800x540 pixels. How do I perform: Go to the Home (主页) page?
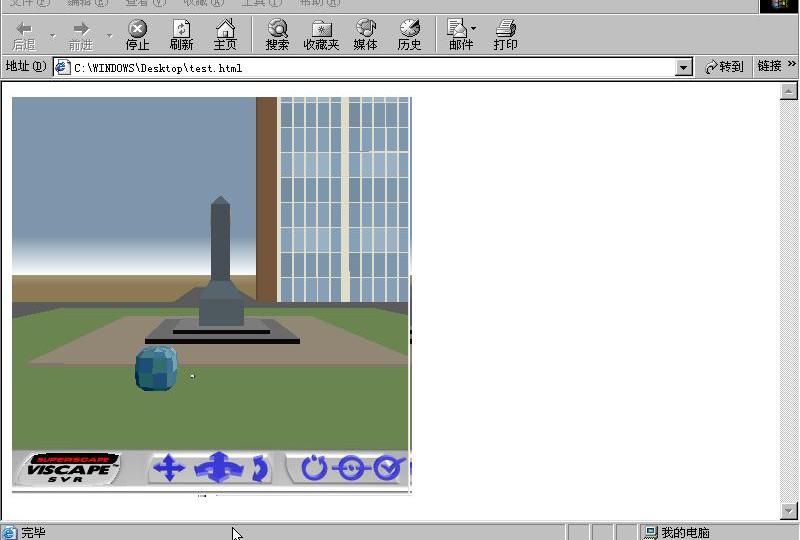[225, 35]
